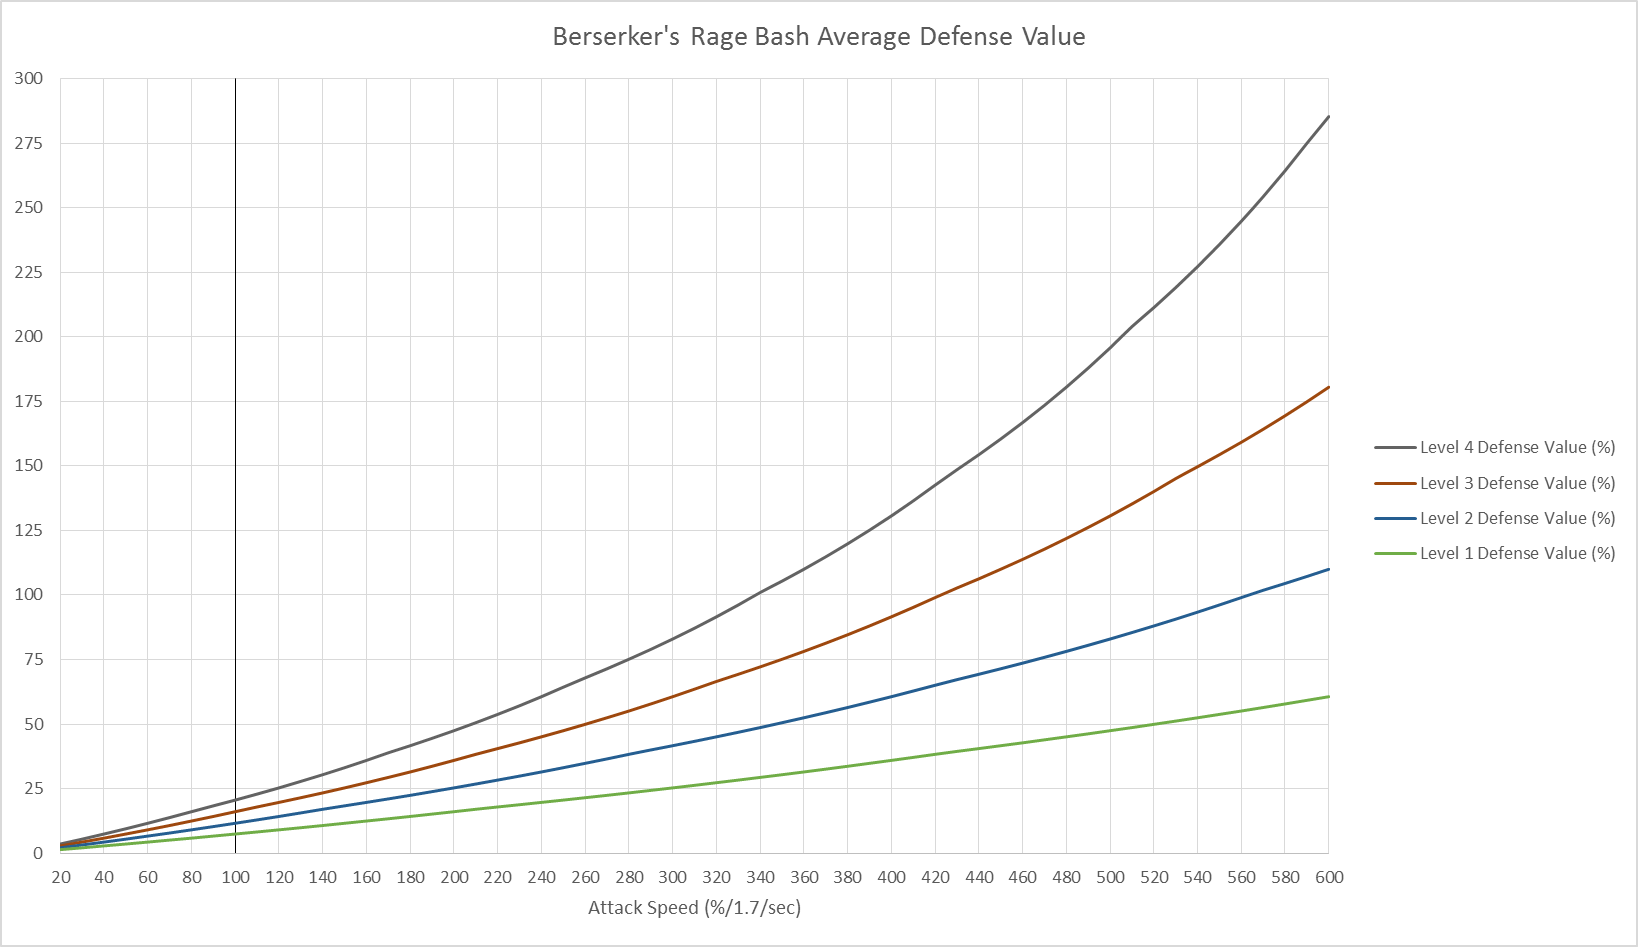Click the blue Level 2 legend line swatch
The height and width of the screenshot is (947, 1638).
point(1395,518)
